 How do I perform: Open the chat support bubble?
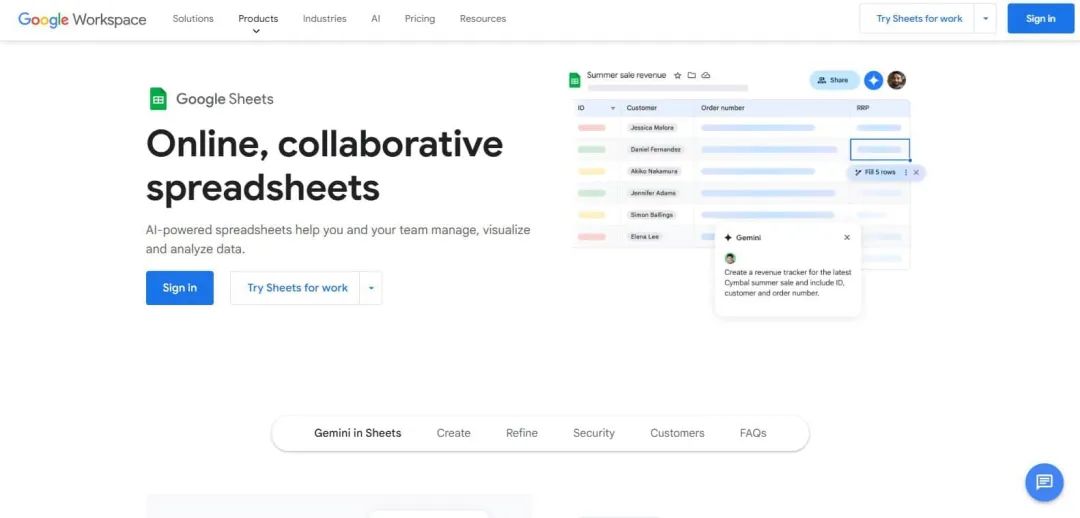click(1044, 482)
